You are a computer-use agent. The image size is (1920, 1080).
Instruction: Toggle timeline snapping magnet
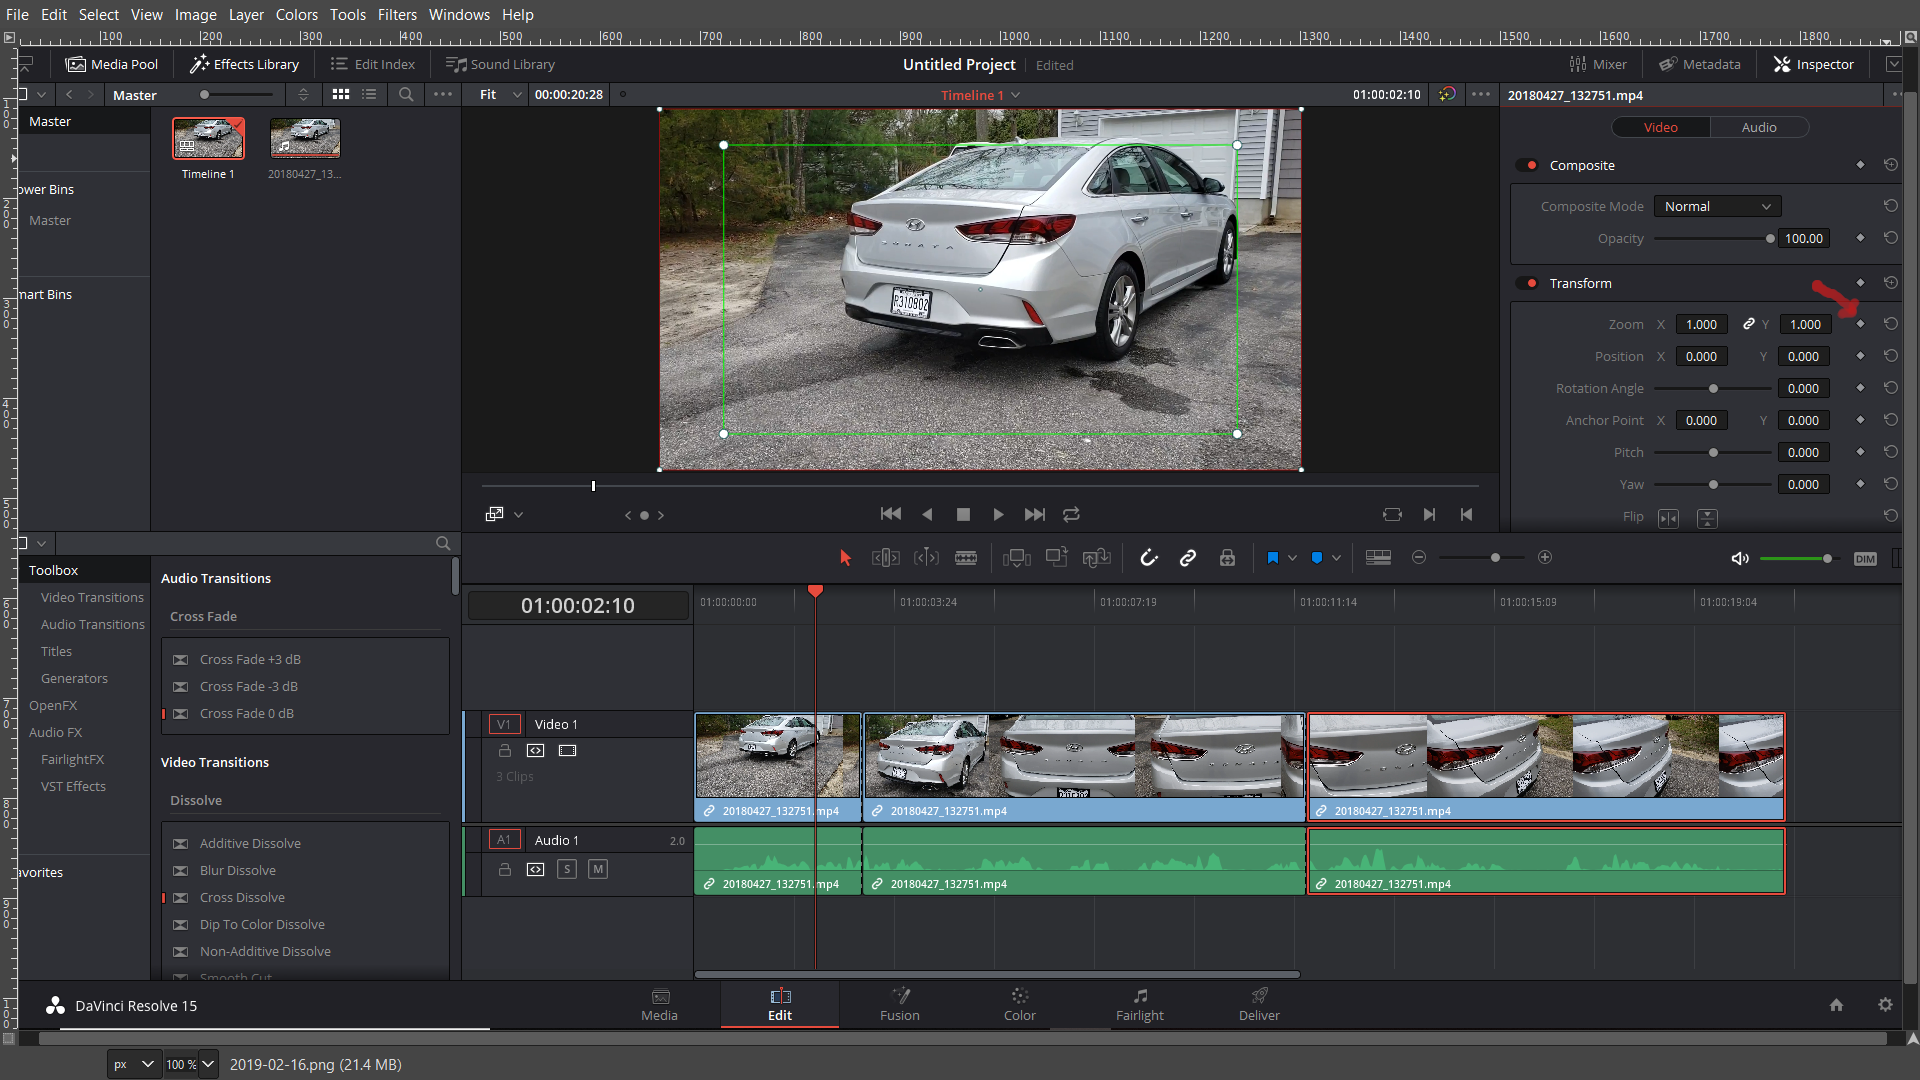click(1148, 558)
